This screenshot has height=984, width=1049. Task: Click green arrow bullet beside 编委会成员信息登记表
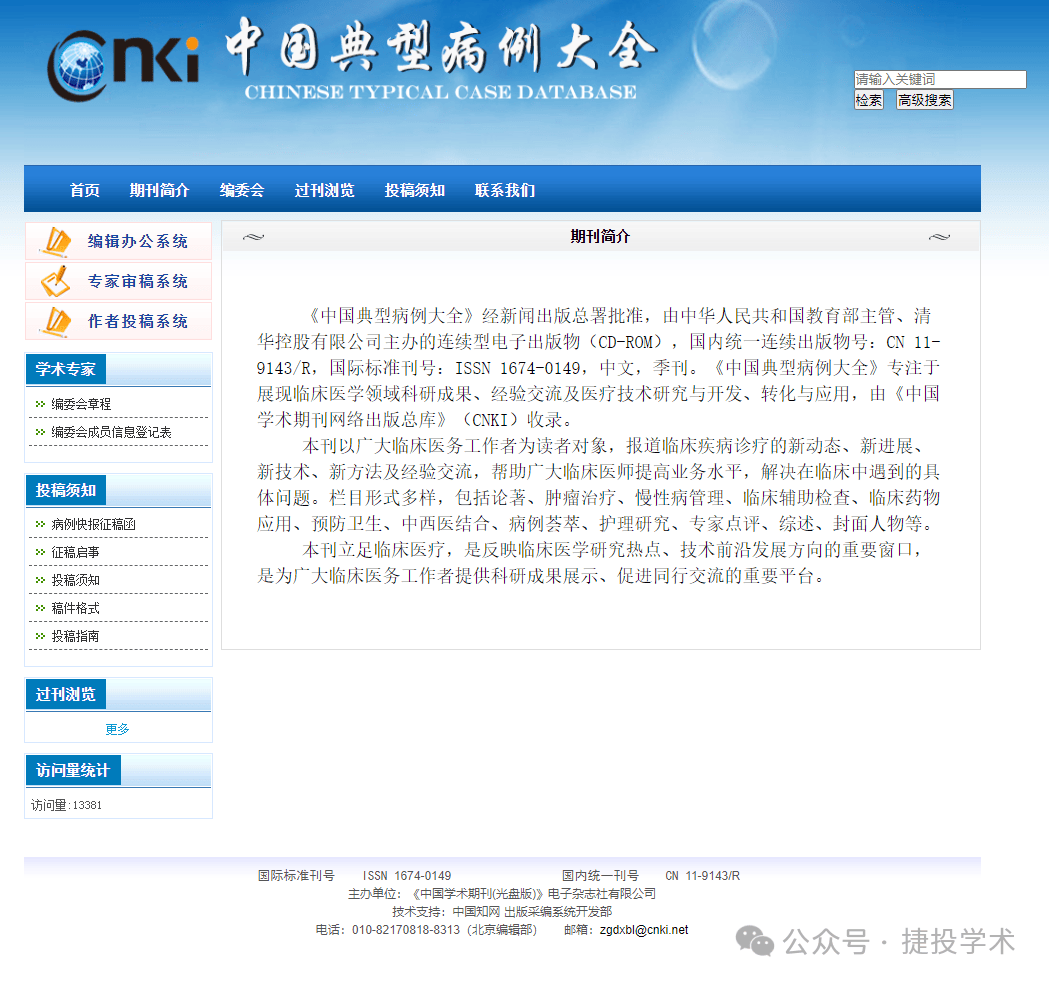[x=40, y=432]
